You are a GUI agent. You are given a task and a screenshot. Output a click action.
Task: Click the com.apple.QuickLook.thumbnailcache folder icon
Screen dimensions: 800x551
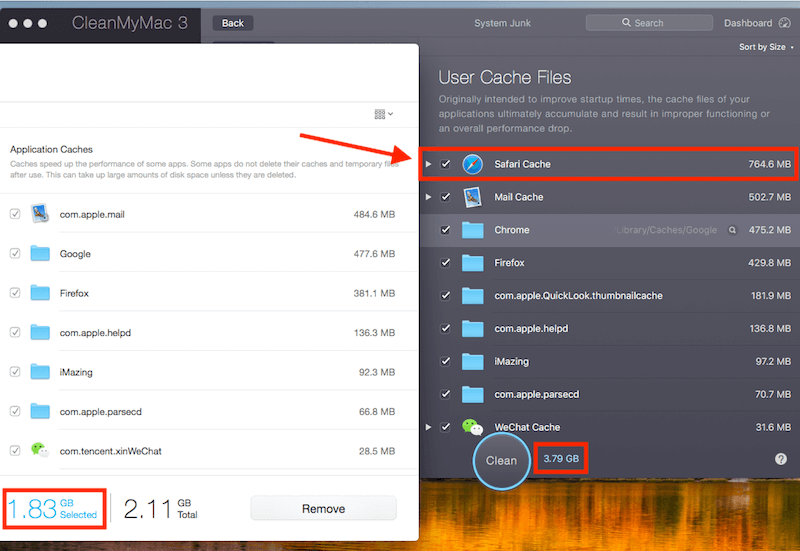tap(472, 296)
